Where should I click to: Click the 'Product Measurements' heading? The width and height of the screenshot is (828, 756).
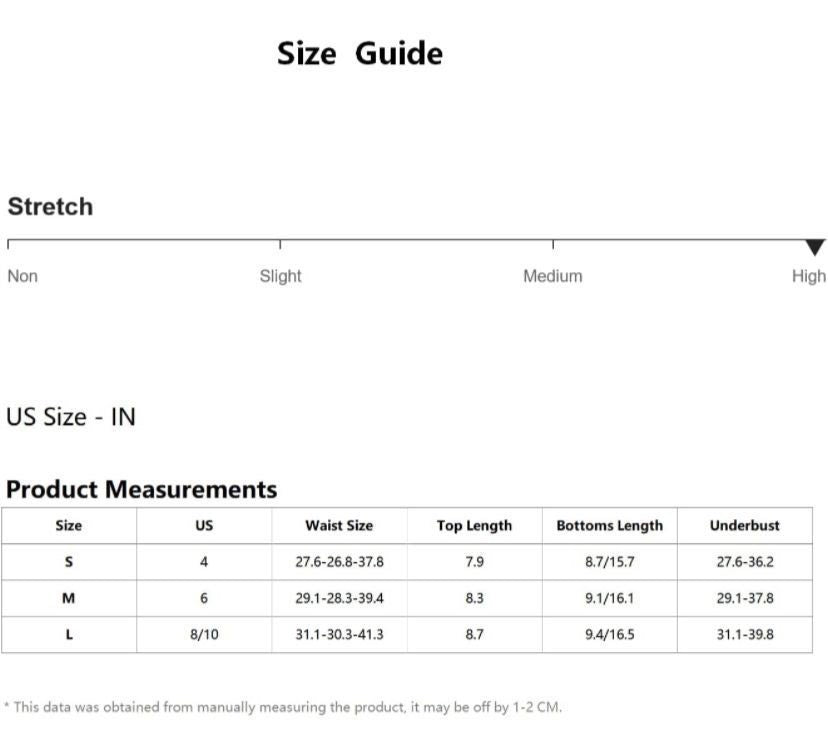pyautogui.click(x=141, y=490)
